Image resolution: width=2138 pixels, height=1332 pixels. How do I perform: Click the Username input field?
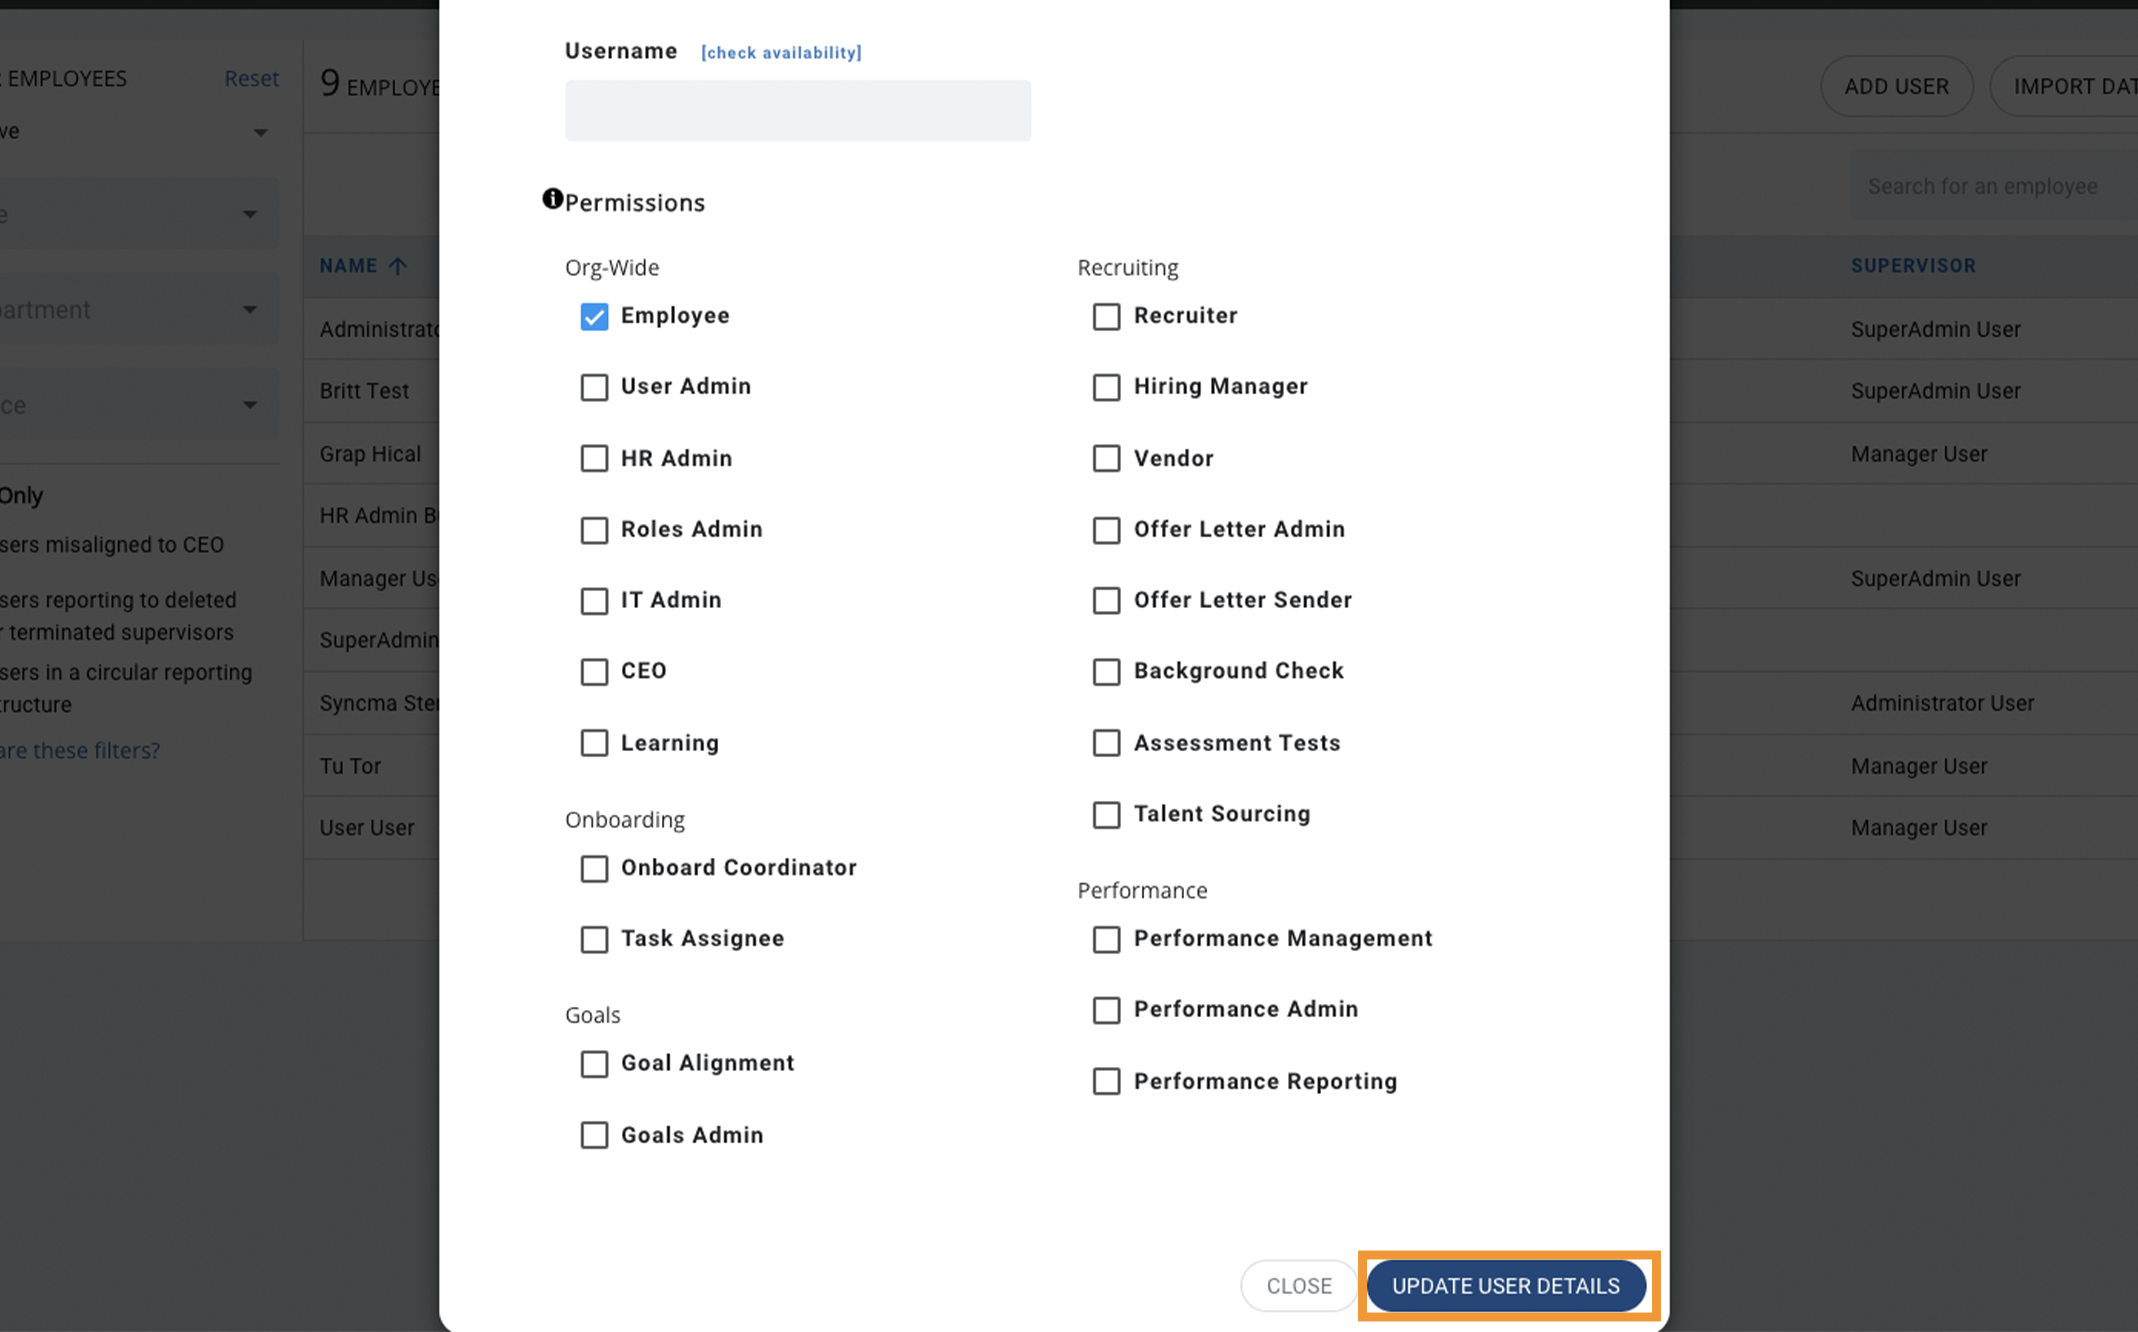pyautogui.click(x=798, y=111)
